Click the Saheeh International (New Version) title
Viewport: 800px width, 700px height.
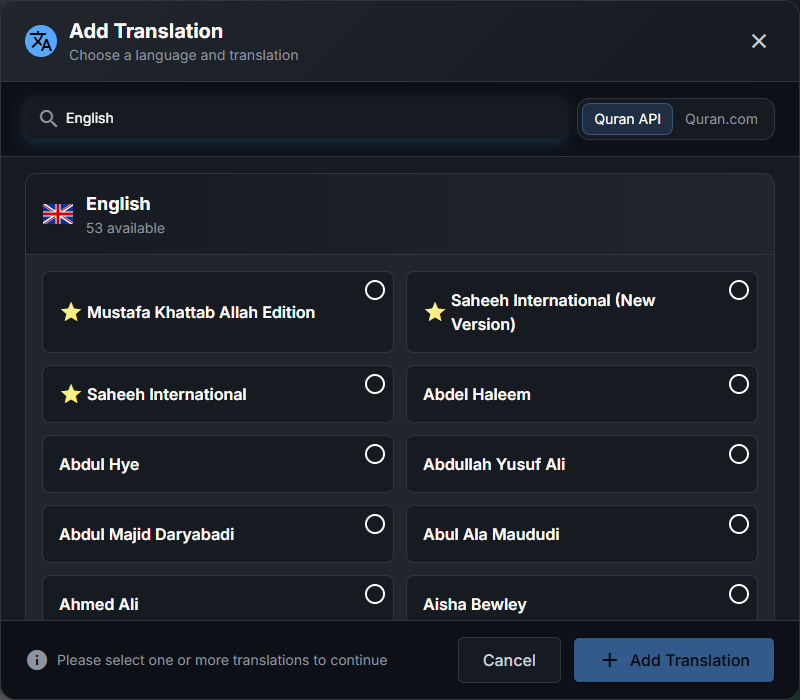click(x=553, y=312)
